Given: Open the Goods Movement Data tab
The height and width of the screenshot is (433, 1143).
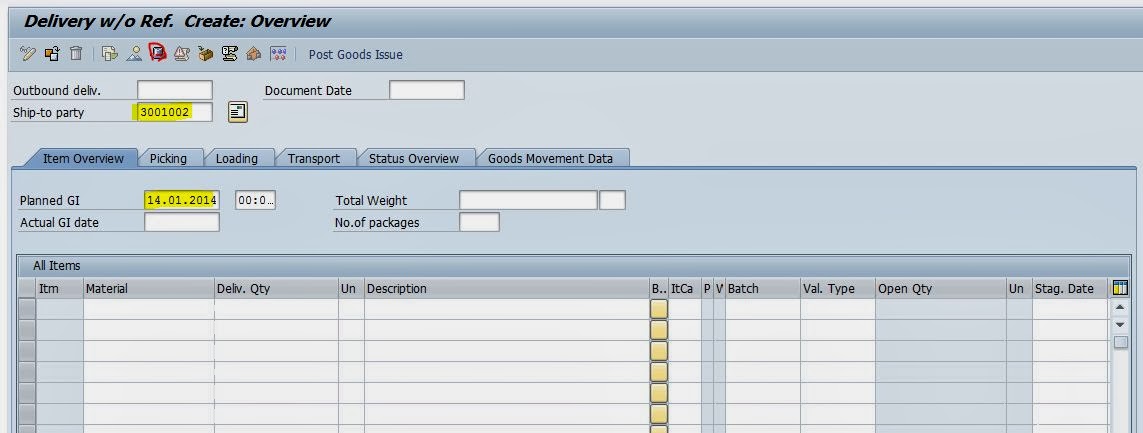Looking at the screenshot, I should click(550, 158).
